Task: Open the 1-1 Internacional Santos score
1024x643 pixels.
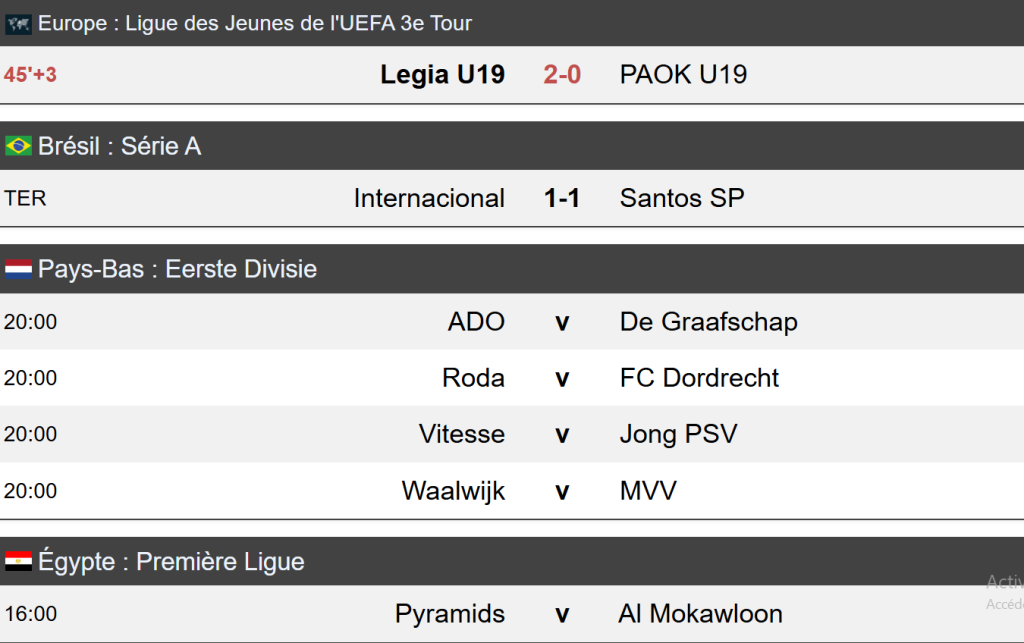Action: point(562,198)
